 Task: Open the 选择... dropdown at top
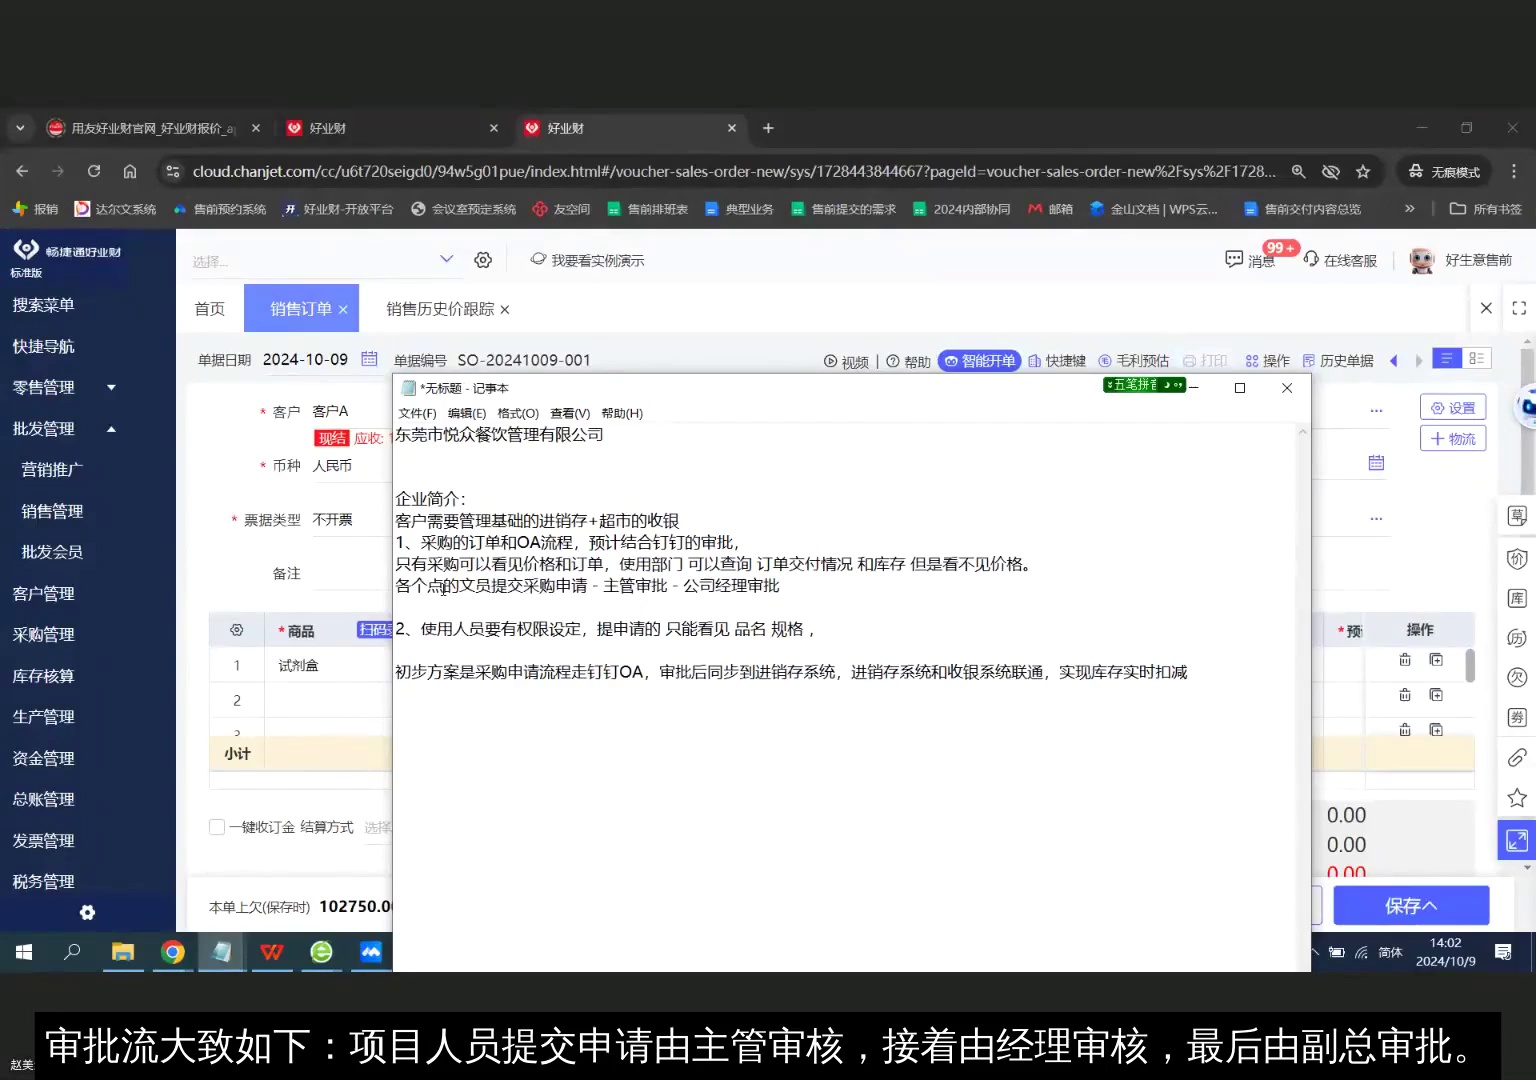click(x=322, y=258)
